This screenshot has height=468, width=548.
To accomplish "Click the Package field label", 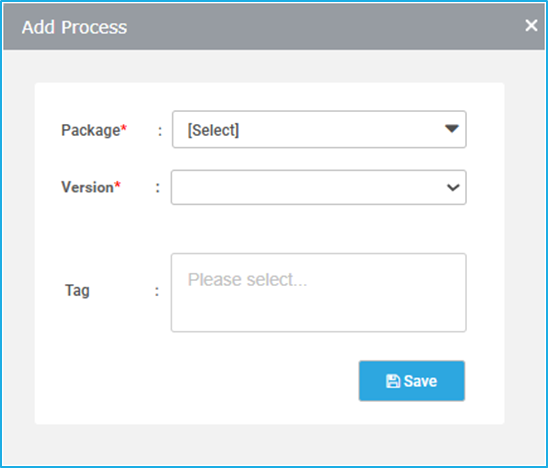I will coord(91,130).
